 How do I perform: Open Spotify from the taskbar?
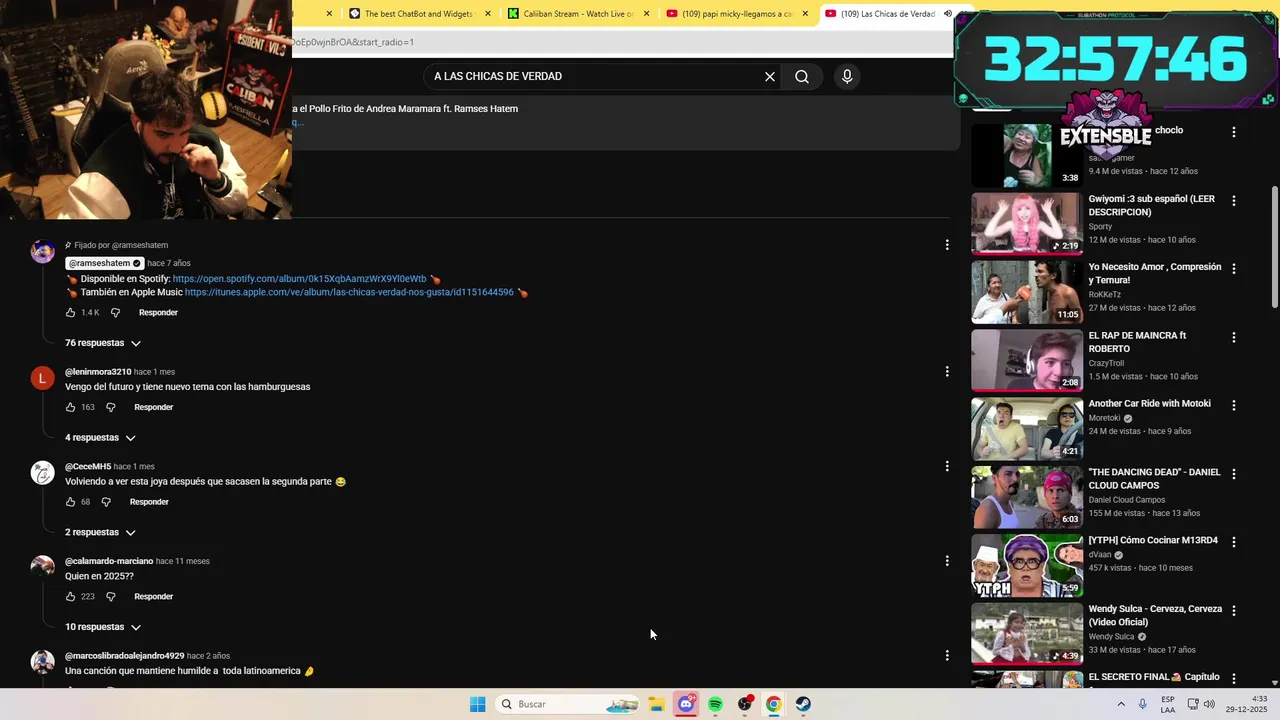(x=715, y=704)
